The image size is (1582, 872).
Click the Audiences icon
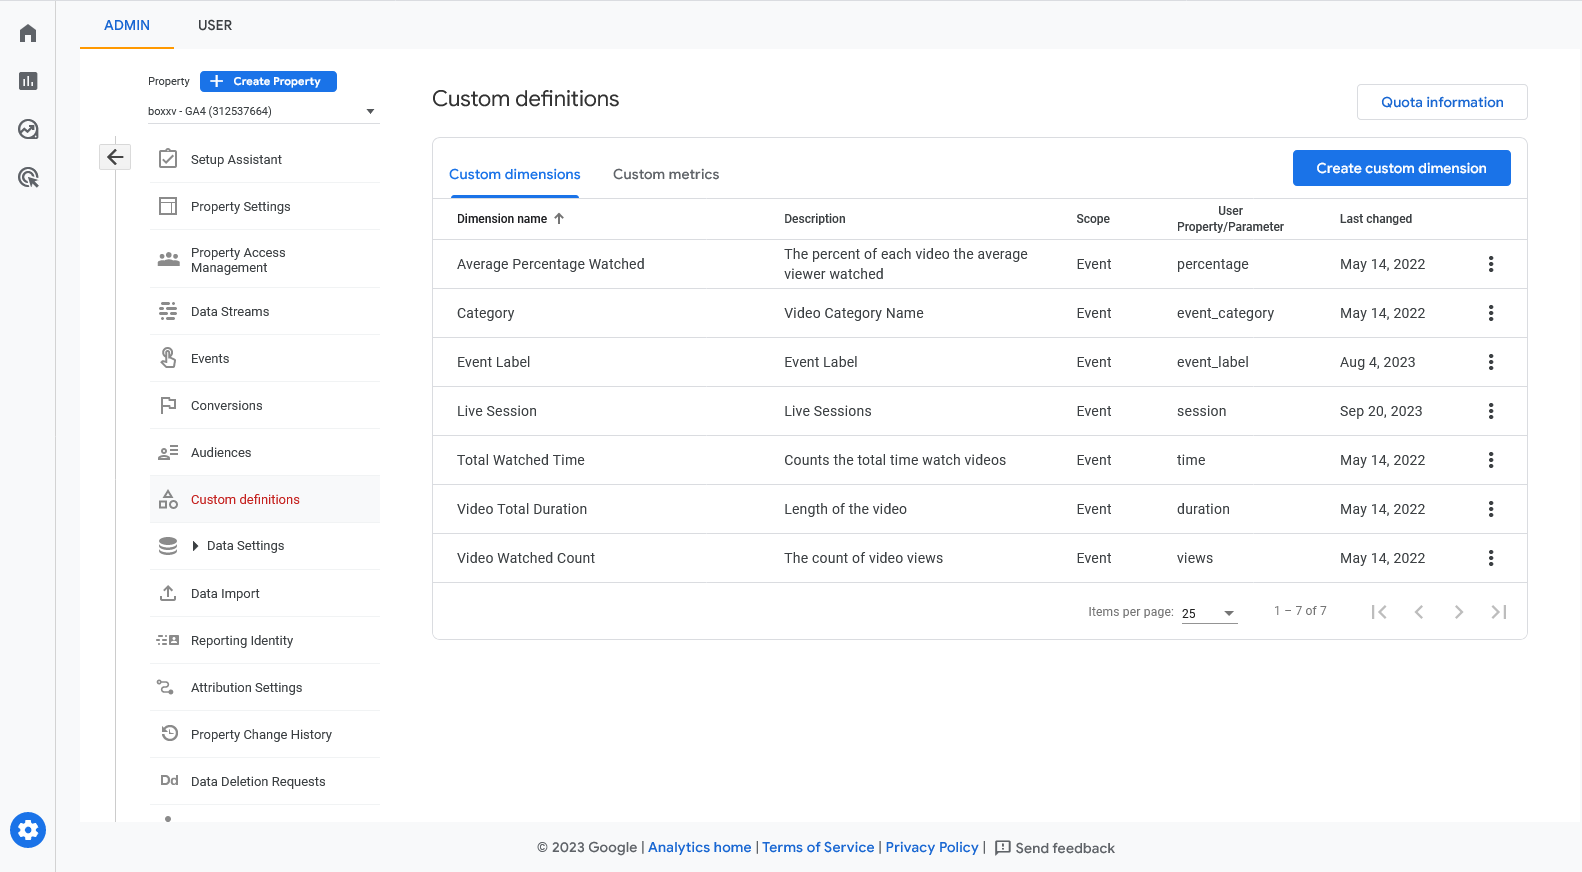tap(168, 452)
